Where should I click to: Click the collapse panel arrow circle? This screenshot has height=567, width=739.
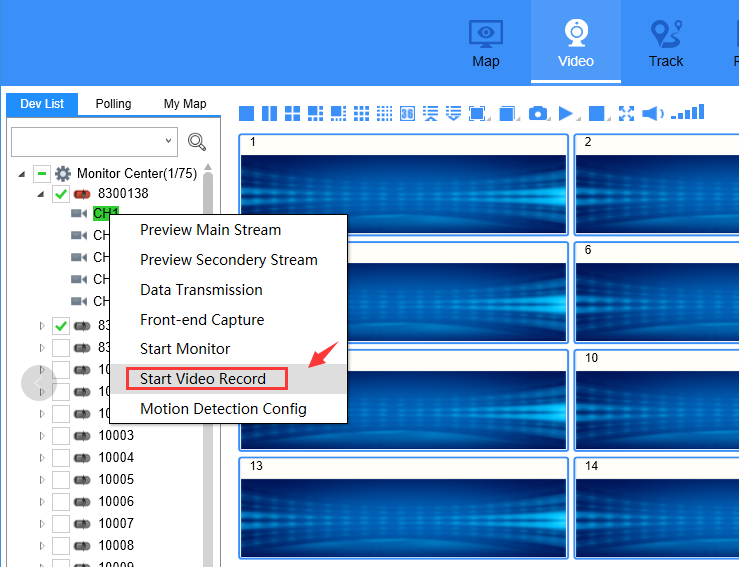click(39, 383)
